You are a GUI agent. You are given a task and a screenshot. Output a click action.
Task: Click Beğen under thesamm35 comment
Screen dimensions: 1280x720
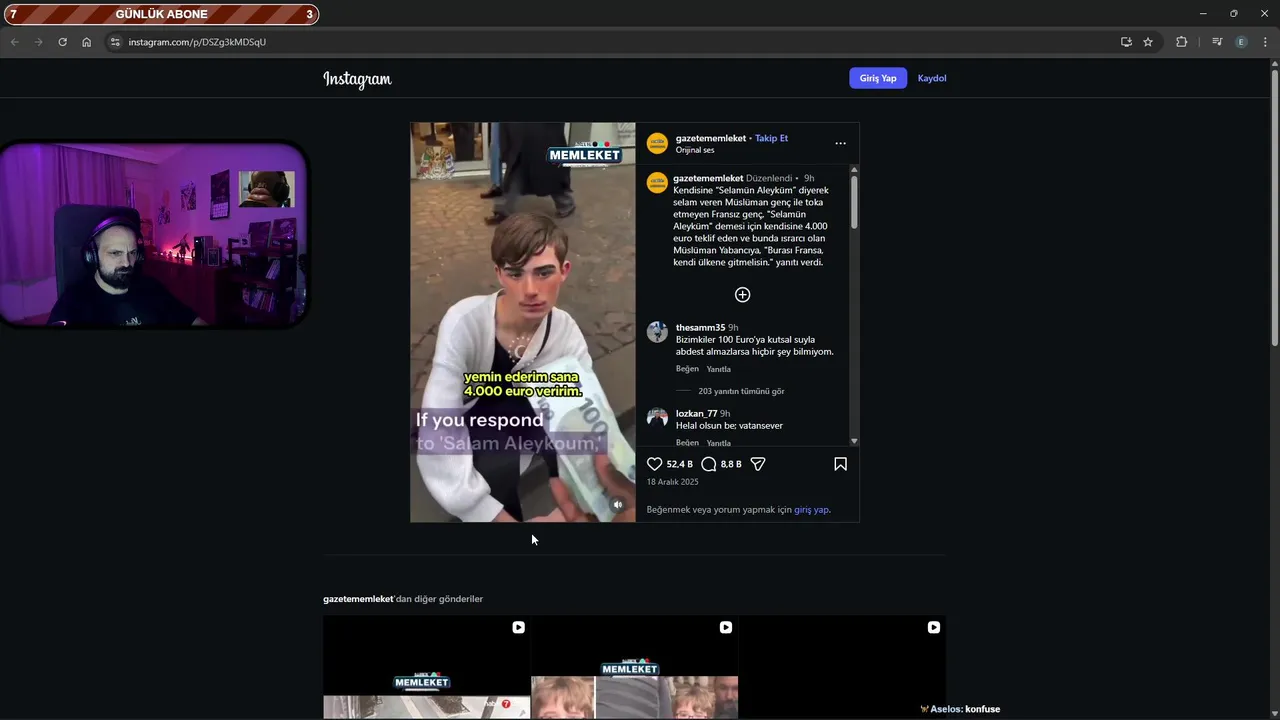(x=687, y=369)
